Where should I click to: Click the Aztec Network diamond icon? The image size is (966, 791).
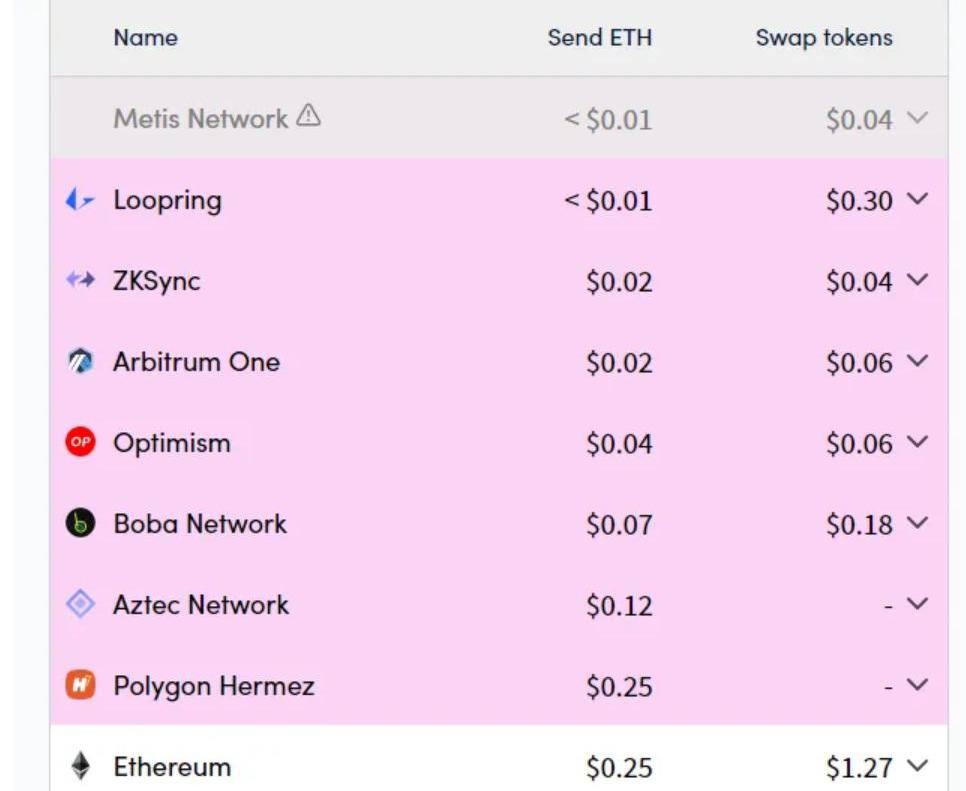click(x=80, y=604)
